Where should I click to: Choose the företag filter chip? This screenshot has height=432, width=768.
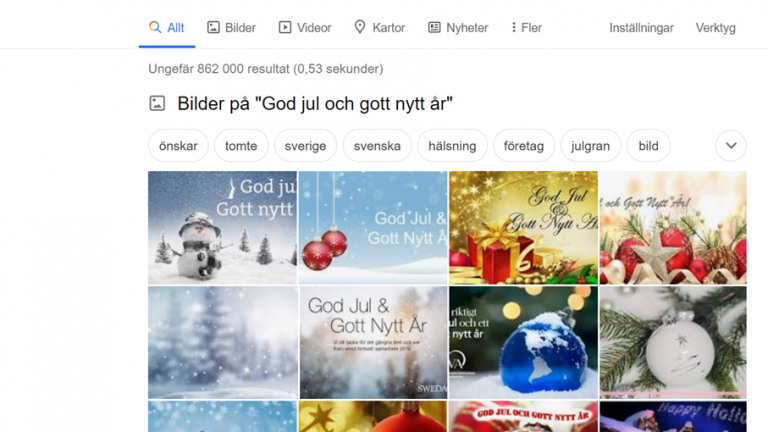coord(524,145)
